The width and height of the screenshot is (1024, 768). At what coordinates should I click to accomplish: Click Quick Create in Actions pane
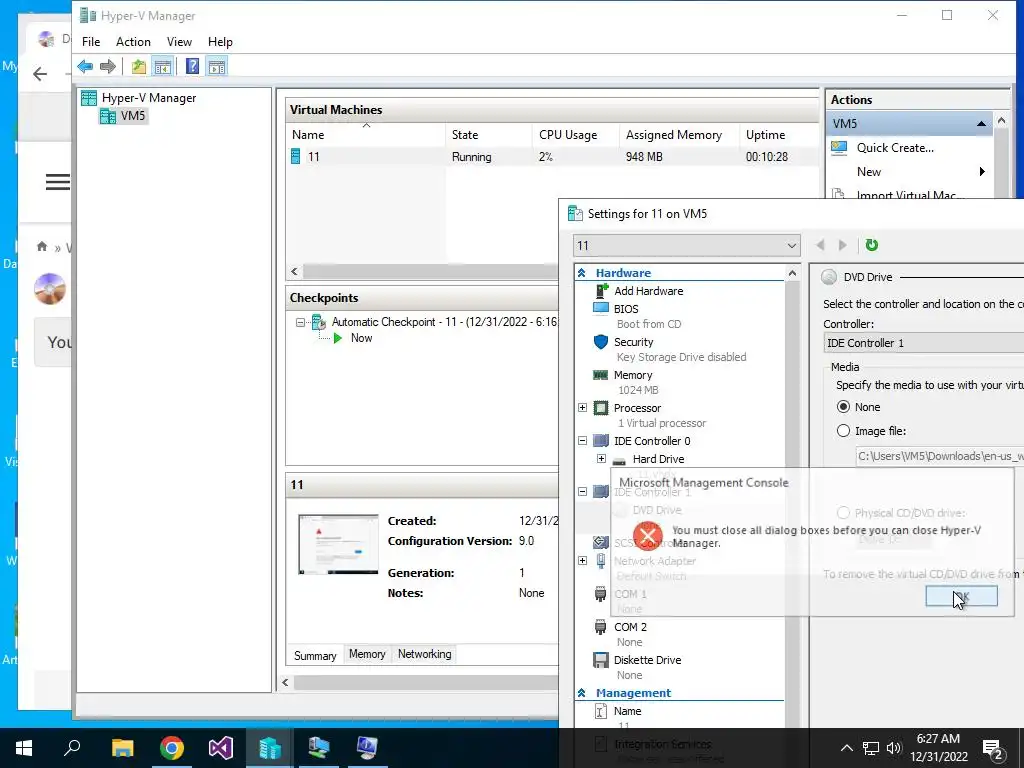[895, 148]
